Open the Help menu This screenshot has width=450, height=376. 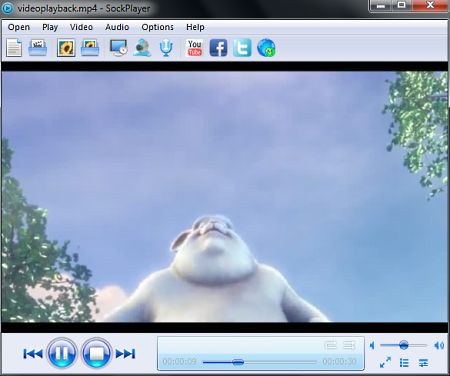[x=195, y=27]
